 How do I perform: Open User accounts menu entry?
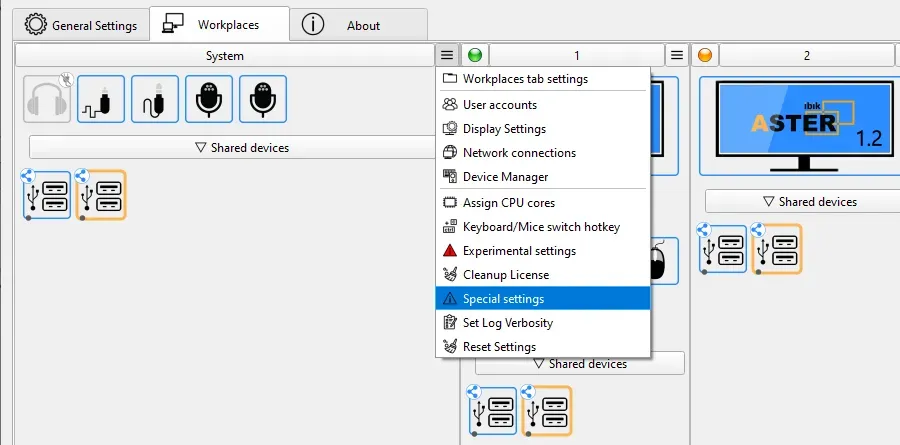[543, 105]
